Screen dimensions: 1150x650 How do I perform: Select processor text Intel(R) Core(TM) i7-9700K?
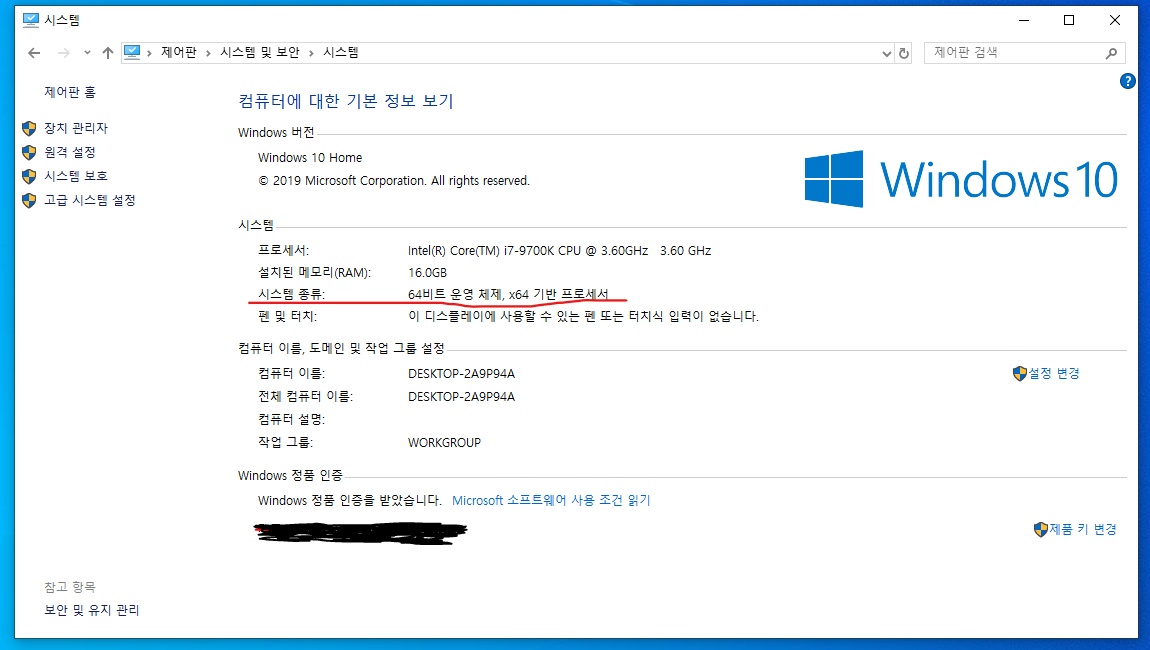(560, 251)
